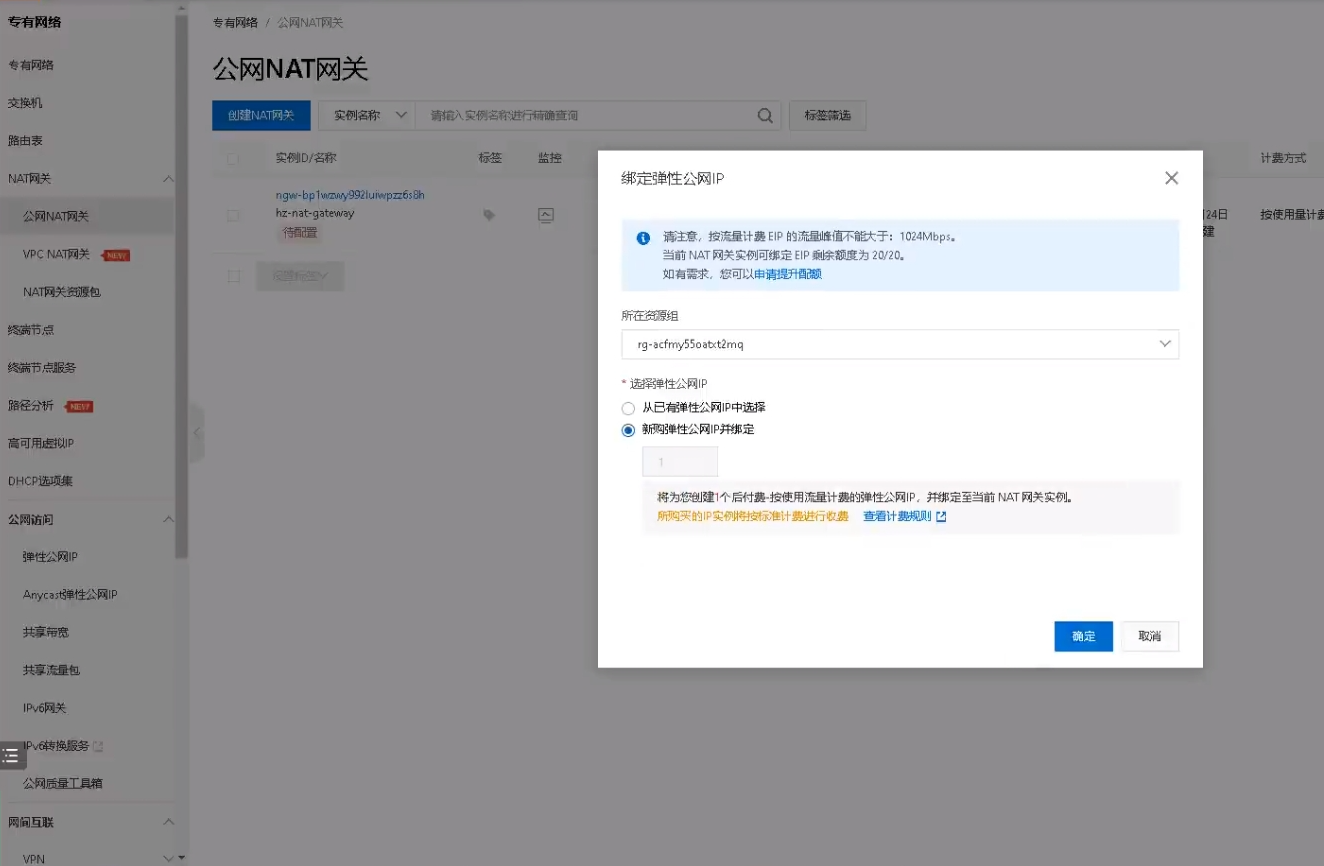Click the tag icon in gateway row
This screenshot has height=866, width=1324.
[489, 215]
